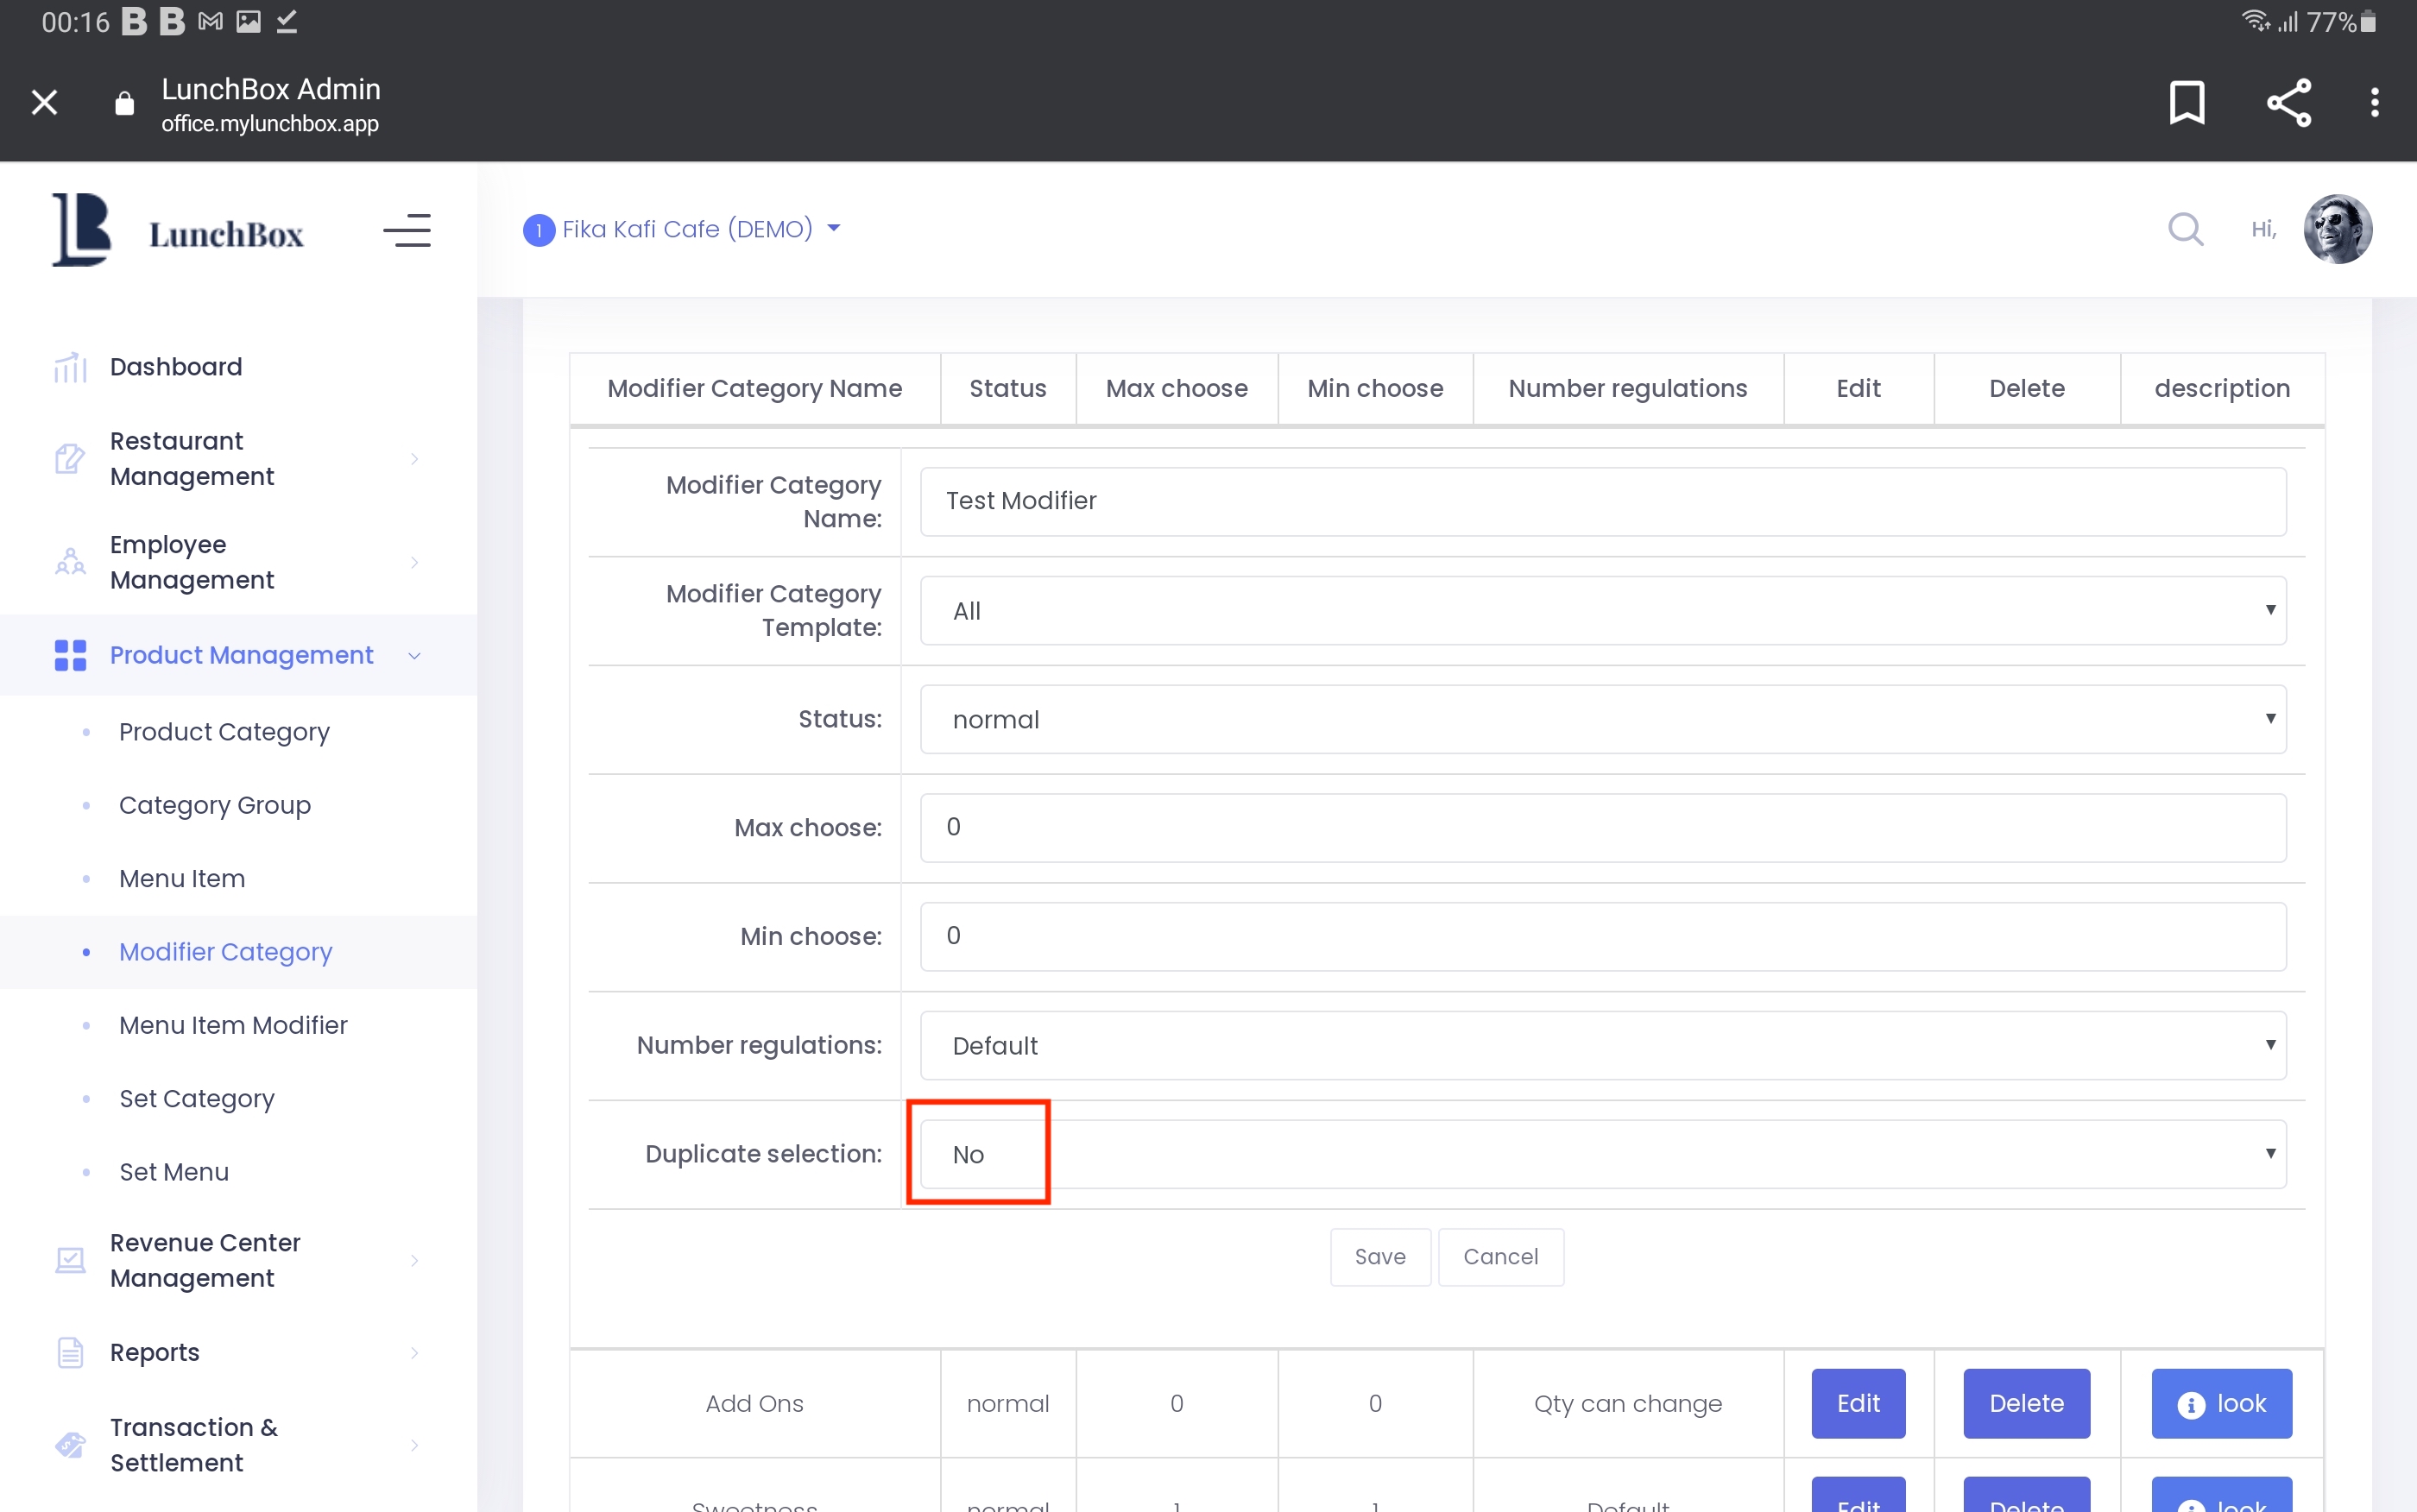Viewport: 2417px width, 1512px height.
Task: Open the three-dot browser menu
Action: [x=2374, y=102]
